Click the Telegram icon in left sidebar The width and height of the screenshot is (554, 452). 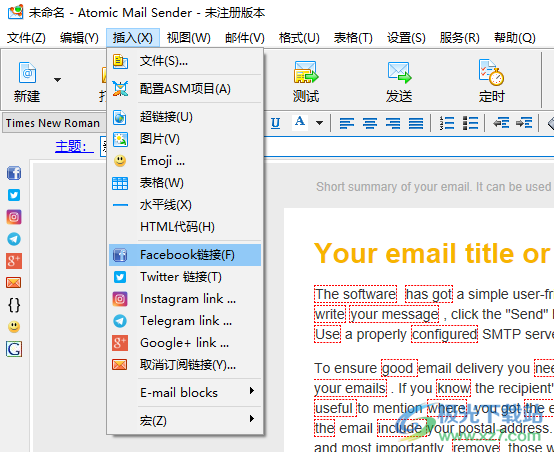[x=14, y=239]
